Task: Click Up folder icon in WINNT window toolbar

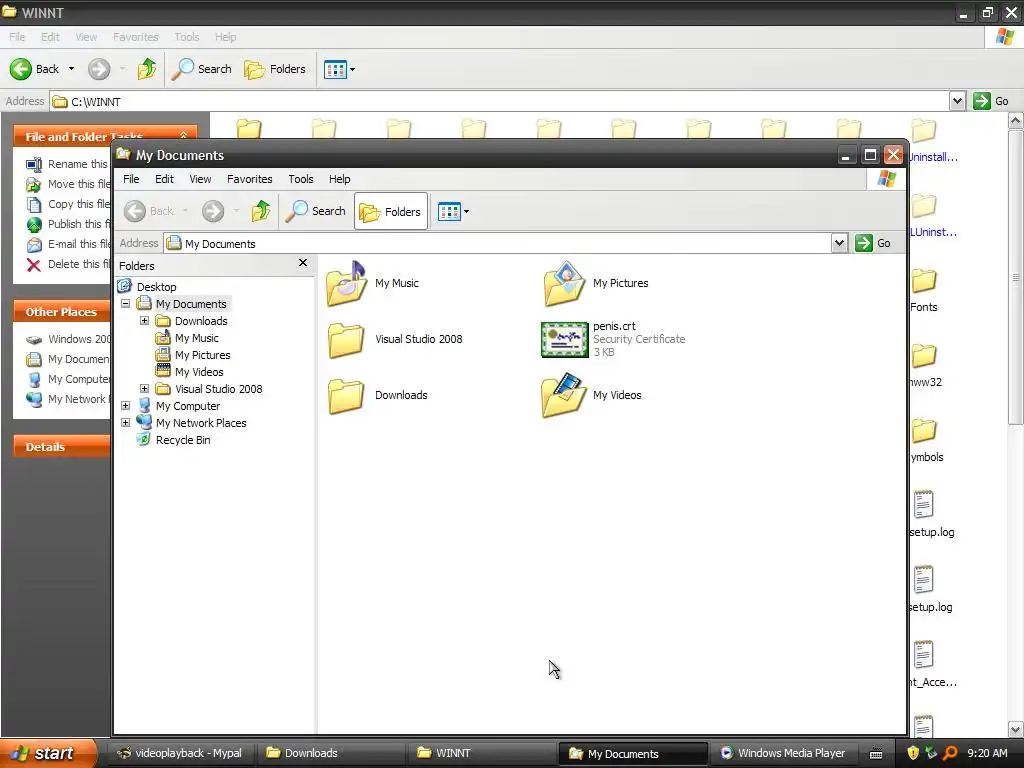Action: (x=147, y=69)
